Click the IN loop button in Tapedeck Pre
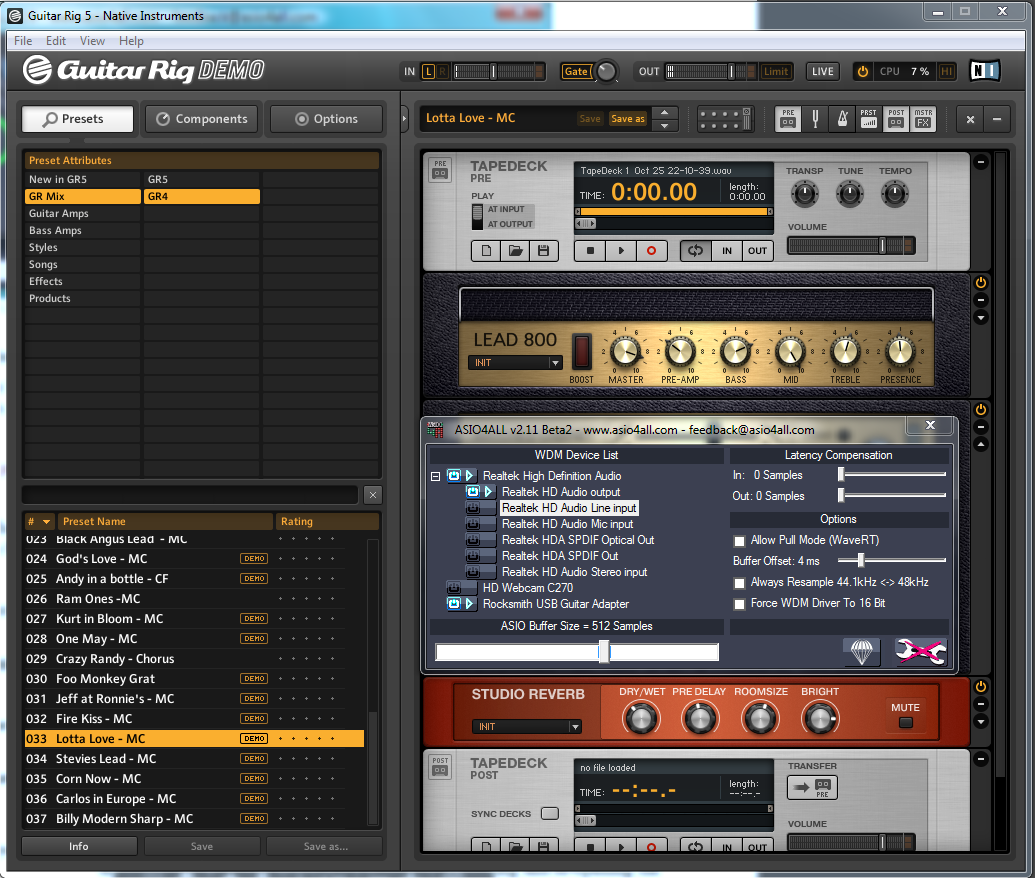 pyautogui.click(x=727, y=251)
